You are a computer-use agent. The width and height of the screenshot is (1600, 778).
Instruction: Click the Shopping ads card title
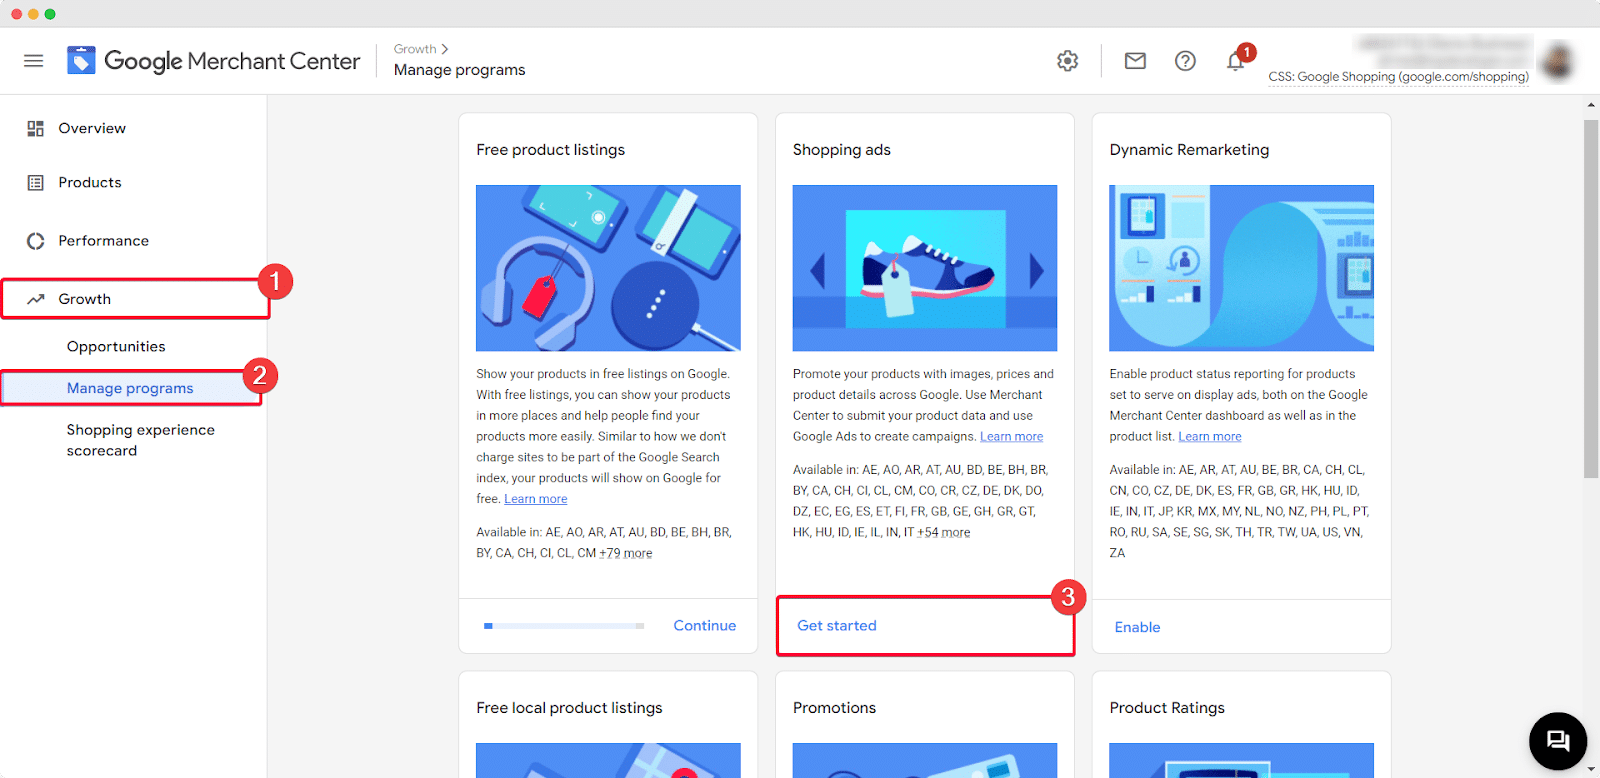click(841, 150)
